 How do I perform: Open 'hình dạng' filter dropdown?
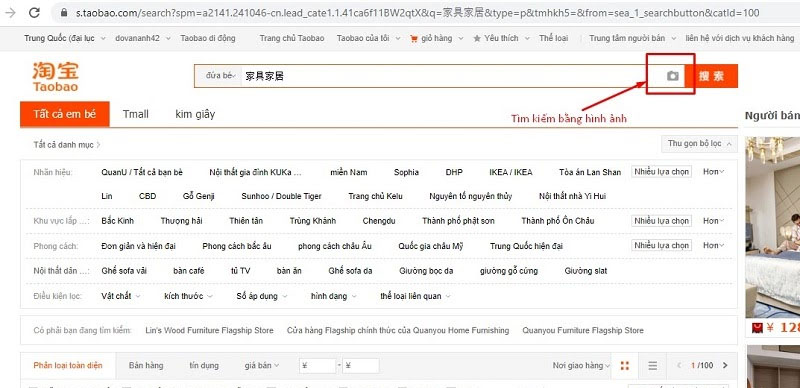pos(334,296)
